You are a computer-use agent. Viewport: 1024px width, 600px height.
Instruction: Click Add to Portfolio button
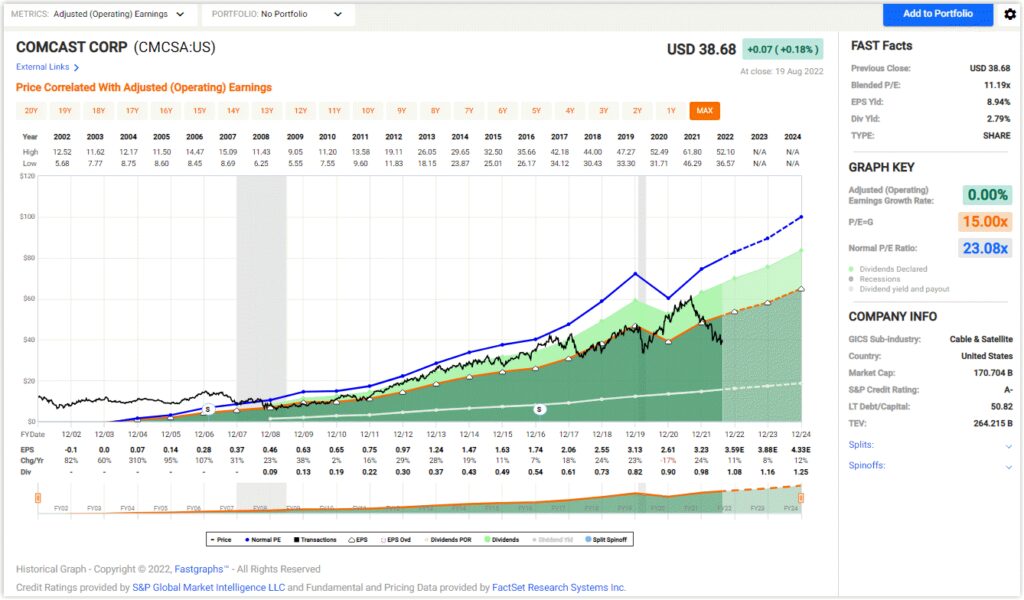pyautogui.click(x=938, y=14)
